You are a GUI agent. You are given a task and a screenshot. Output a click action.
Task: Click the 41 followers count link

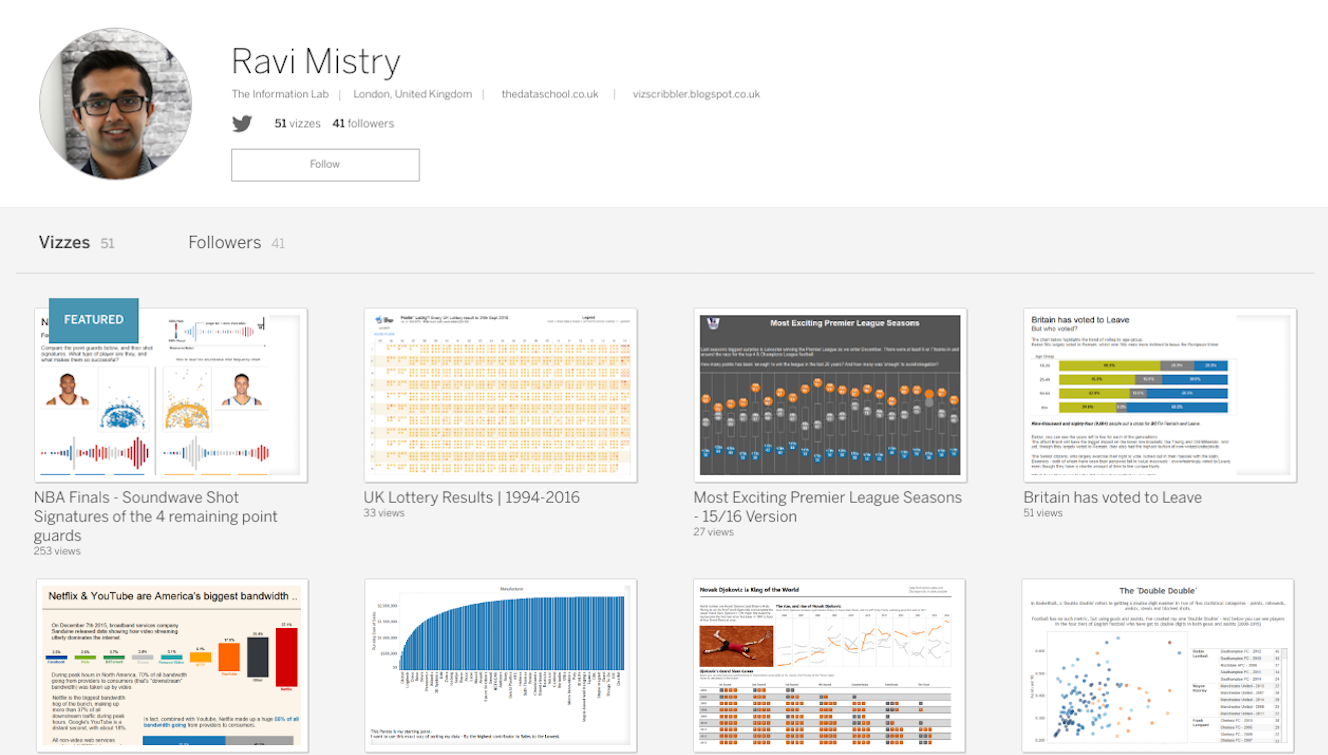(x=363, y=124)
